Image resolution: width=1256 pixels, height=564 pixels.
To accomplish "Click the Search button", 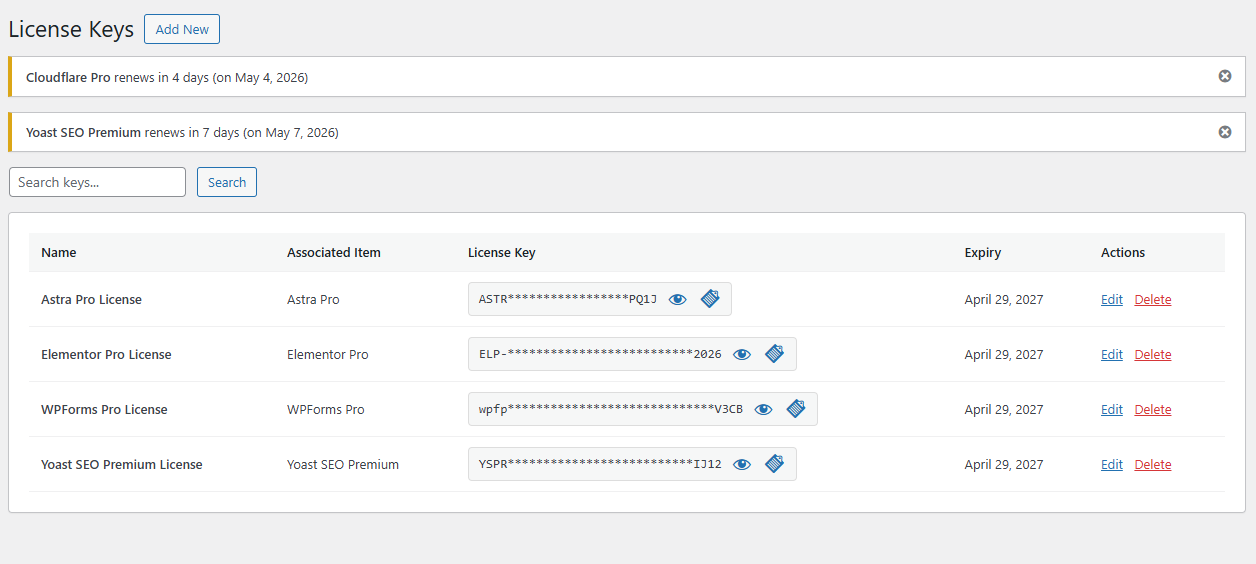I will pyautogui.click(x=227, y=182).
